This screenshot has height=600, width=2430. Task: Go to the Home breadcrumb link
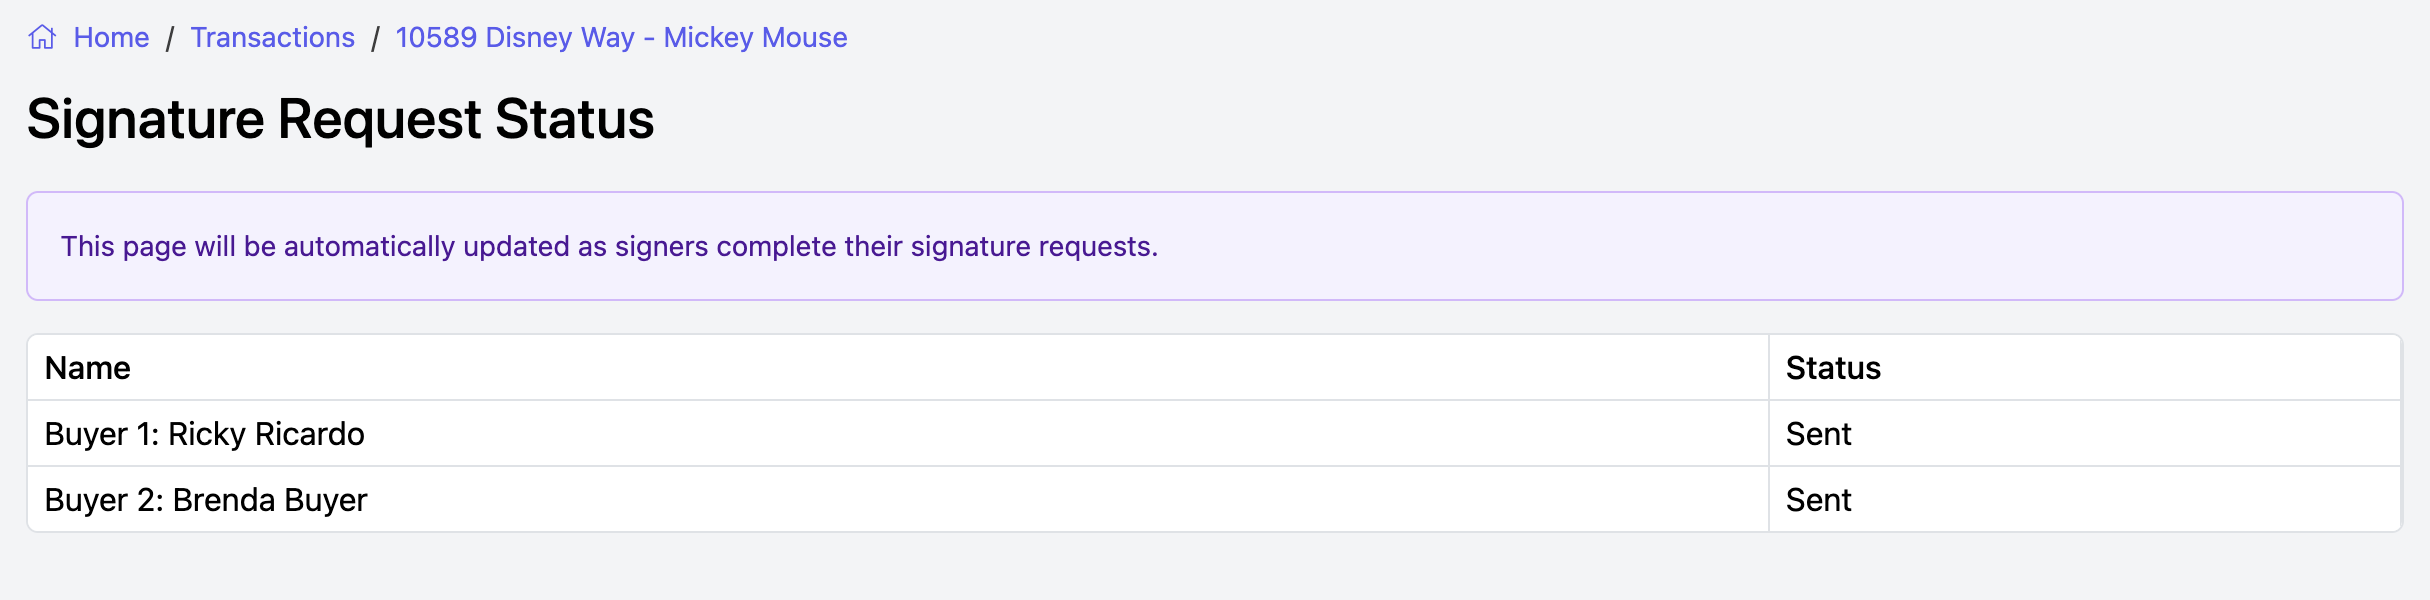click(111, 38)
